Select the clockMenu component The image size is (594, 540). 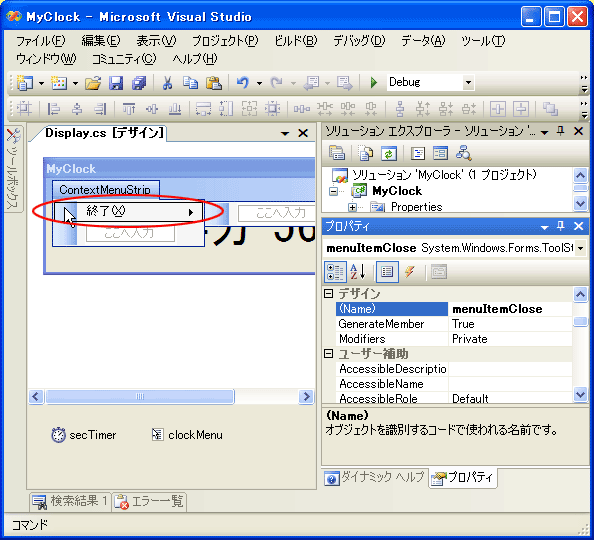click(188, 435)
